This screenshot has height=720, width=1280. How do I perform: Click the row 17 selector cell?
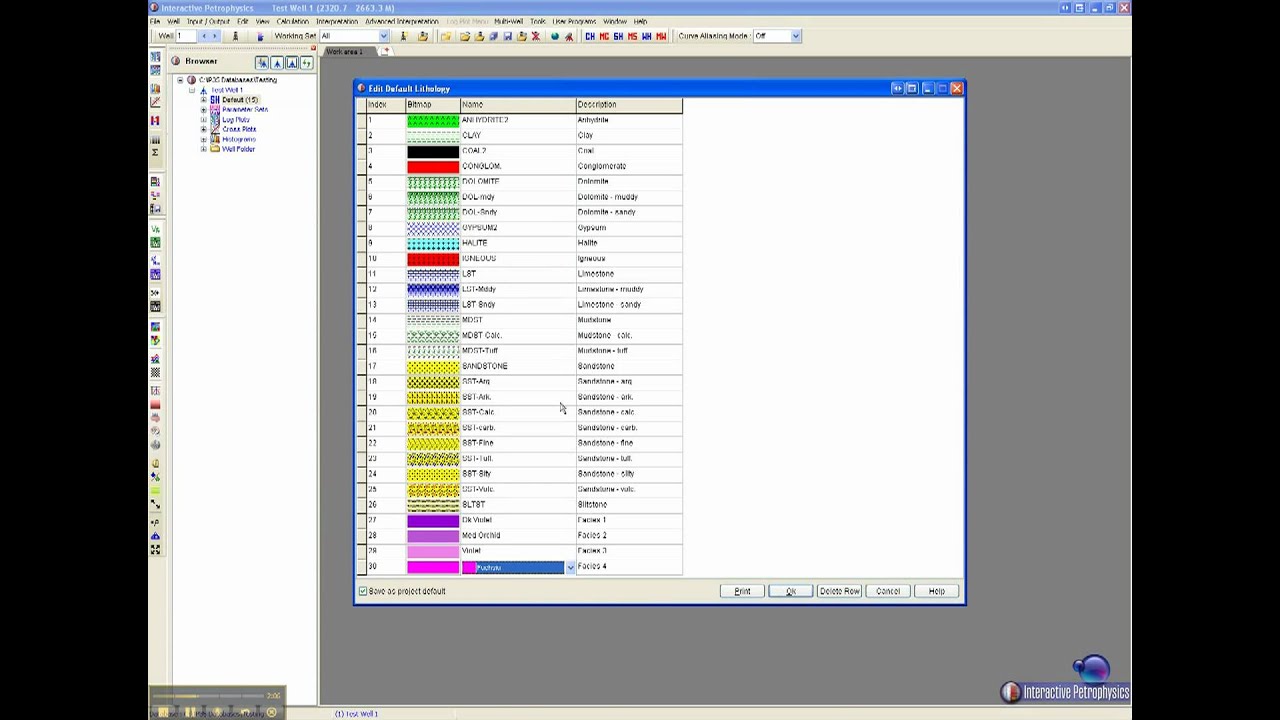point(361,366)
